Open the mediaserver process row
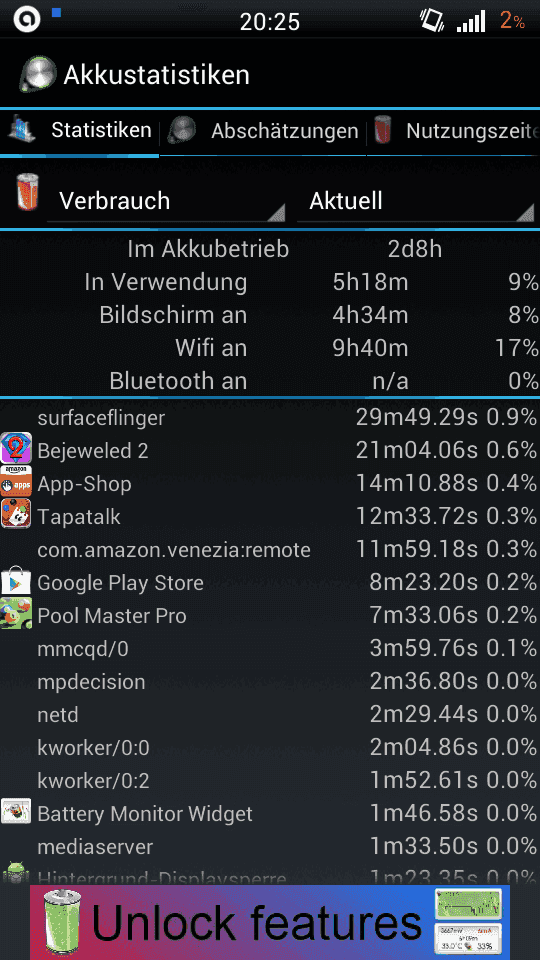Screen dimensions: 540x960 tap(270, 847)
